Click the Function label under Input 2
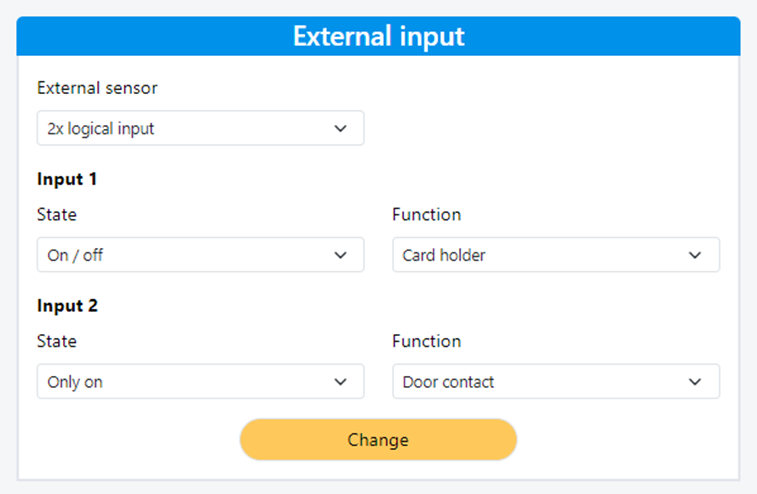This screenshot has width=757, height=494. click(x=427, y=341)
